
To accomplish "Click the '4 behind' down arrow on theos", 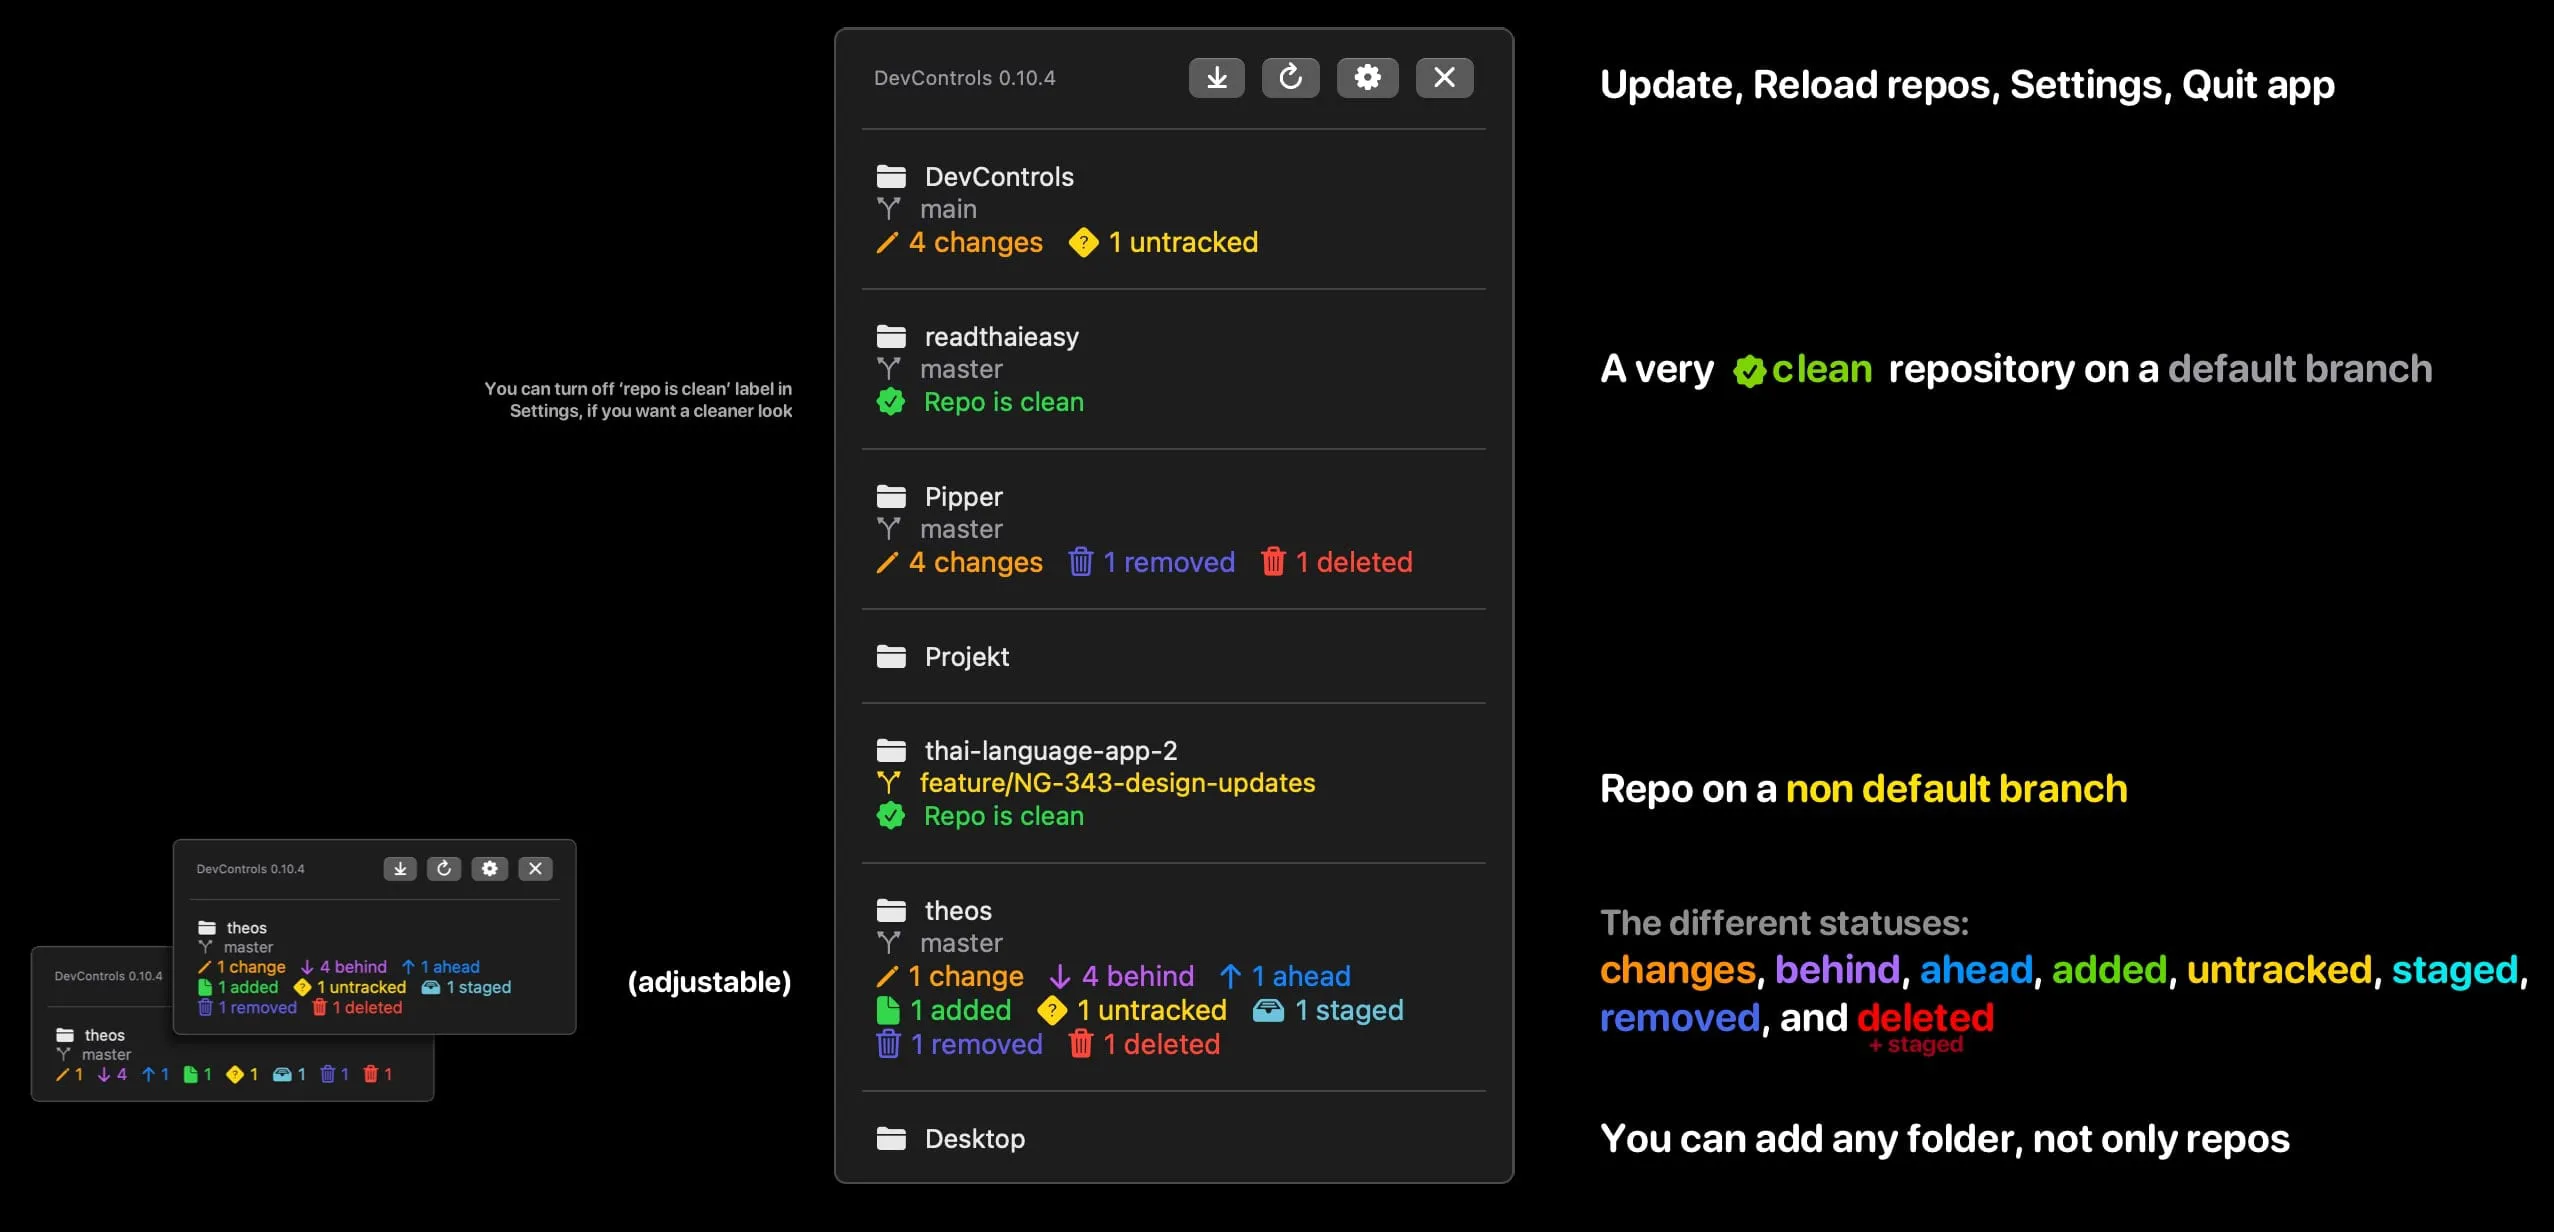I will [1058, 976].
